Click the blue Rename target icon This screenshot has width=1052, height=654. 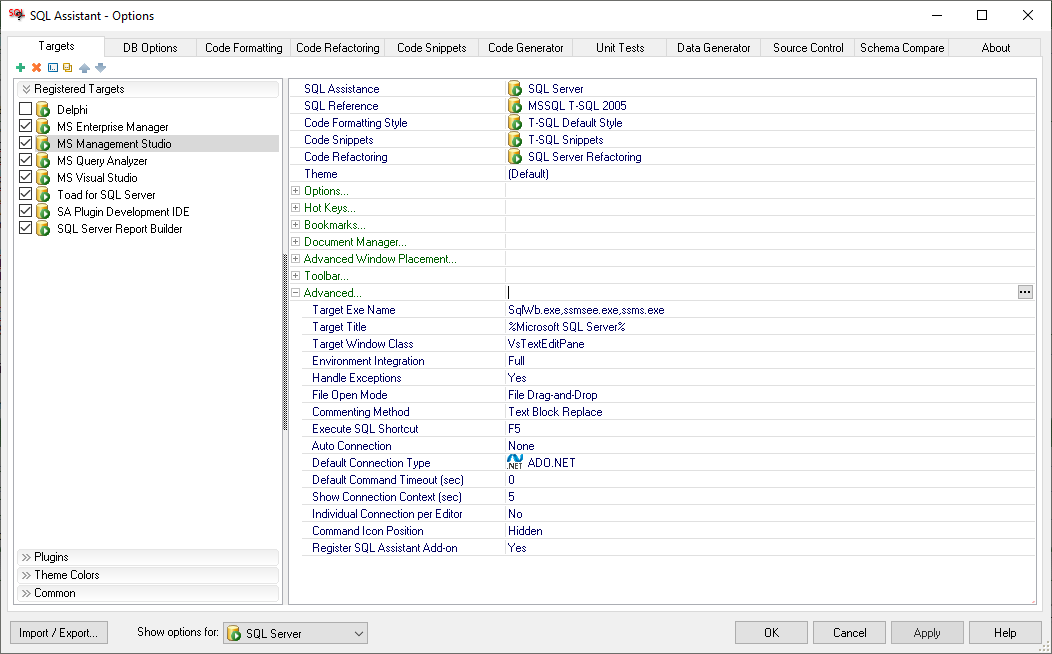52,68
